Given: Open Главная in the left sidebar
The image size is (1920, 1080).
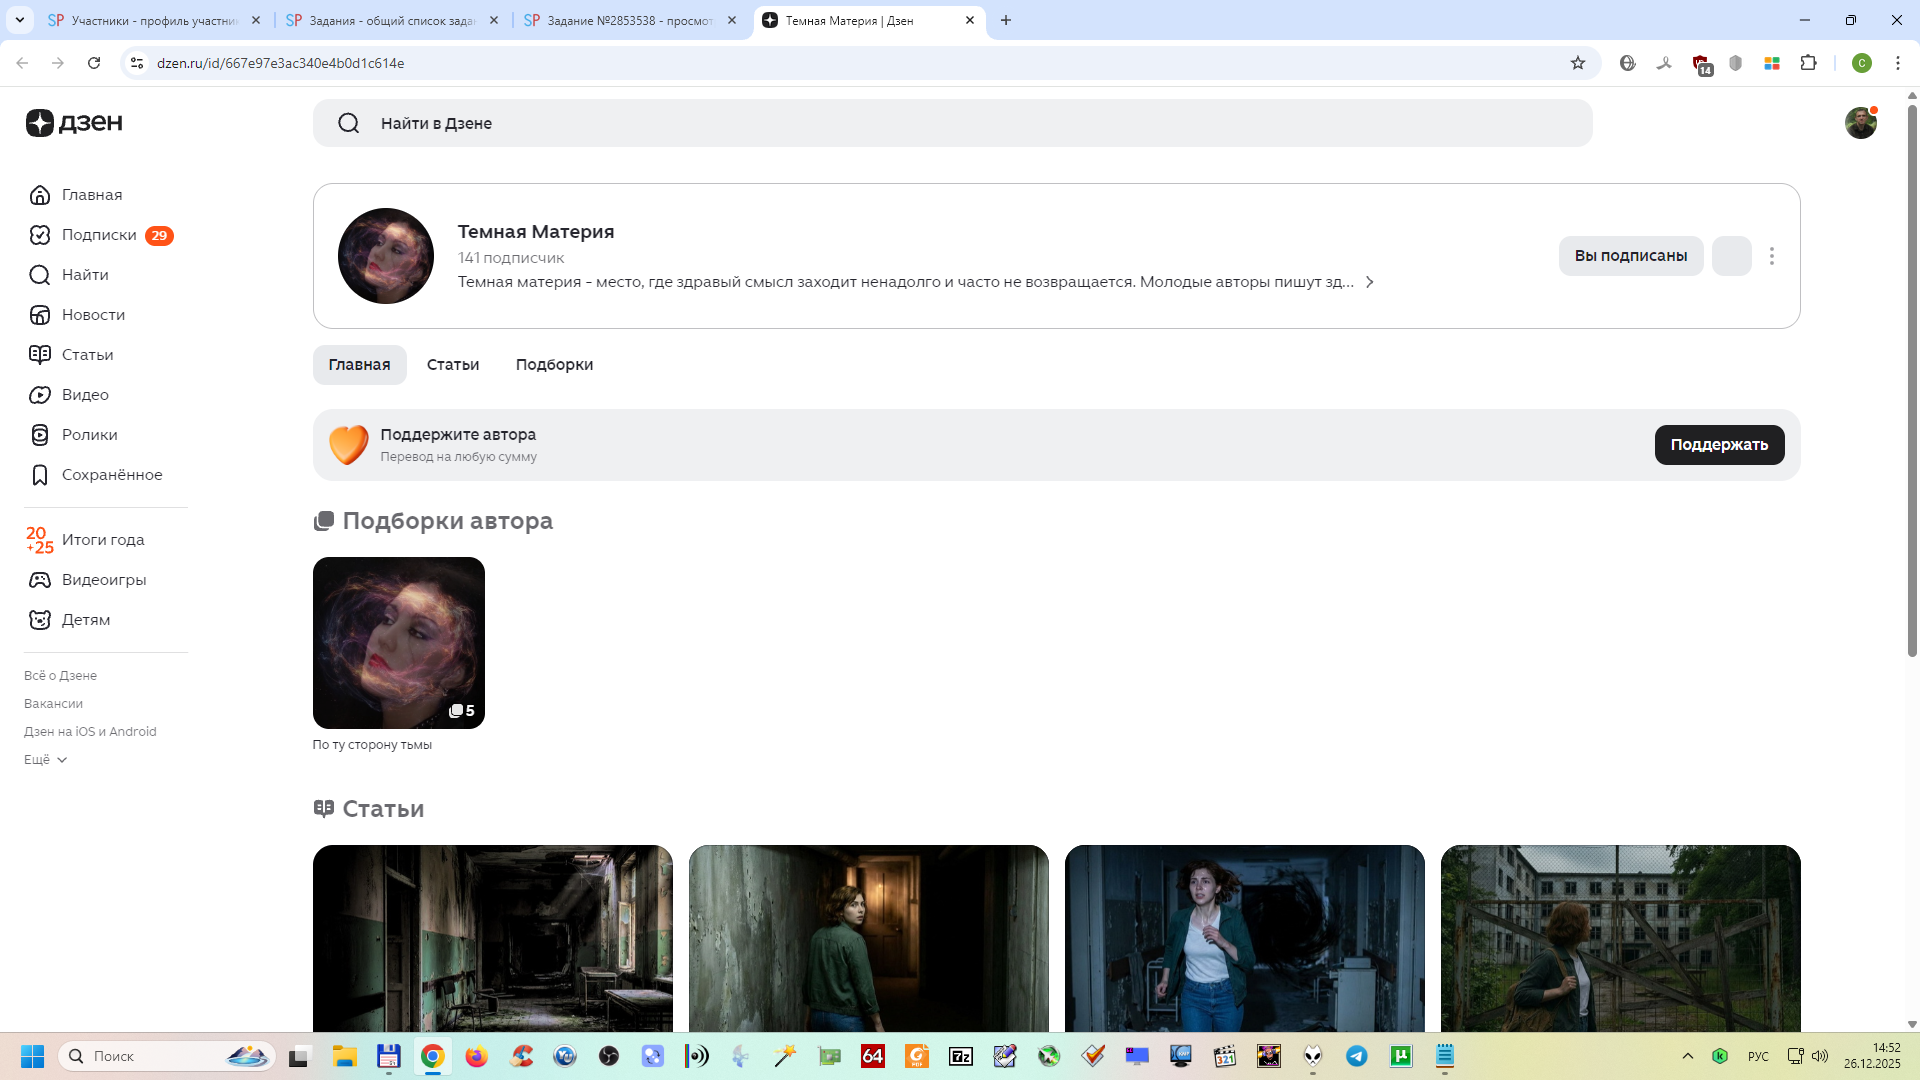Looking at the screenshot, I should point(91,195).
